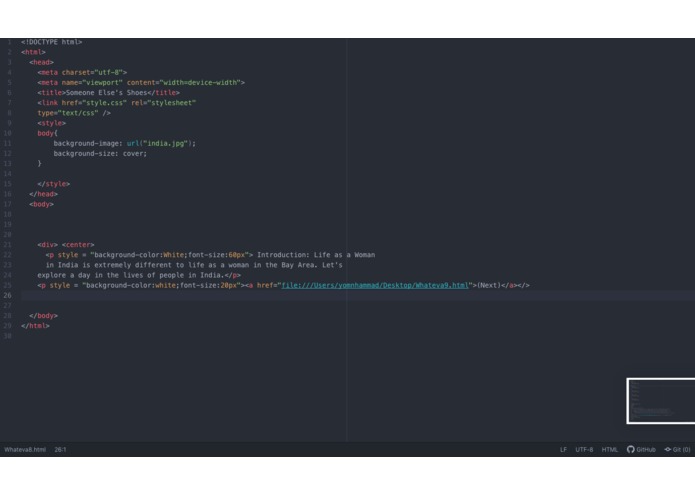
Task: Click the closing </style> tag
Action: [x=54, y=184]
